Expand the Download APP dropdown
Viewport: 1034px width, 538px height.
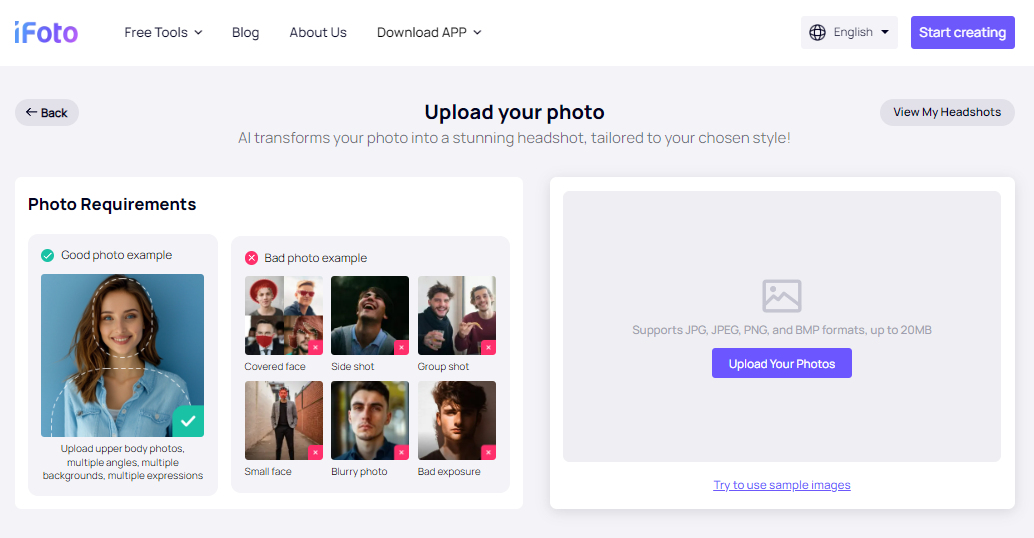[429, 32]
